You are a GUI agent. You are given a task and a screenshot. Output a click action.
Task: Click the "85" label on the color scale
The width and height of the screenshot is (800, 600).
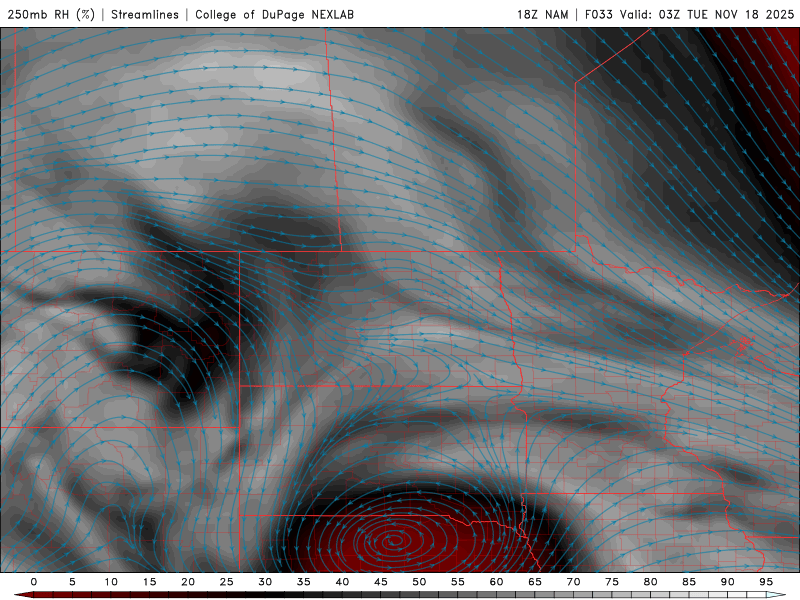(689, 582)
